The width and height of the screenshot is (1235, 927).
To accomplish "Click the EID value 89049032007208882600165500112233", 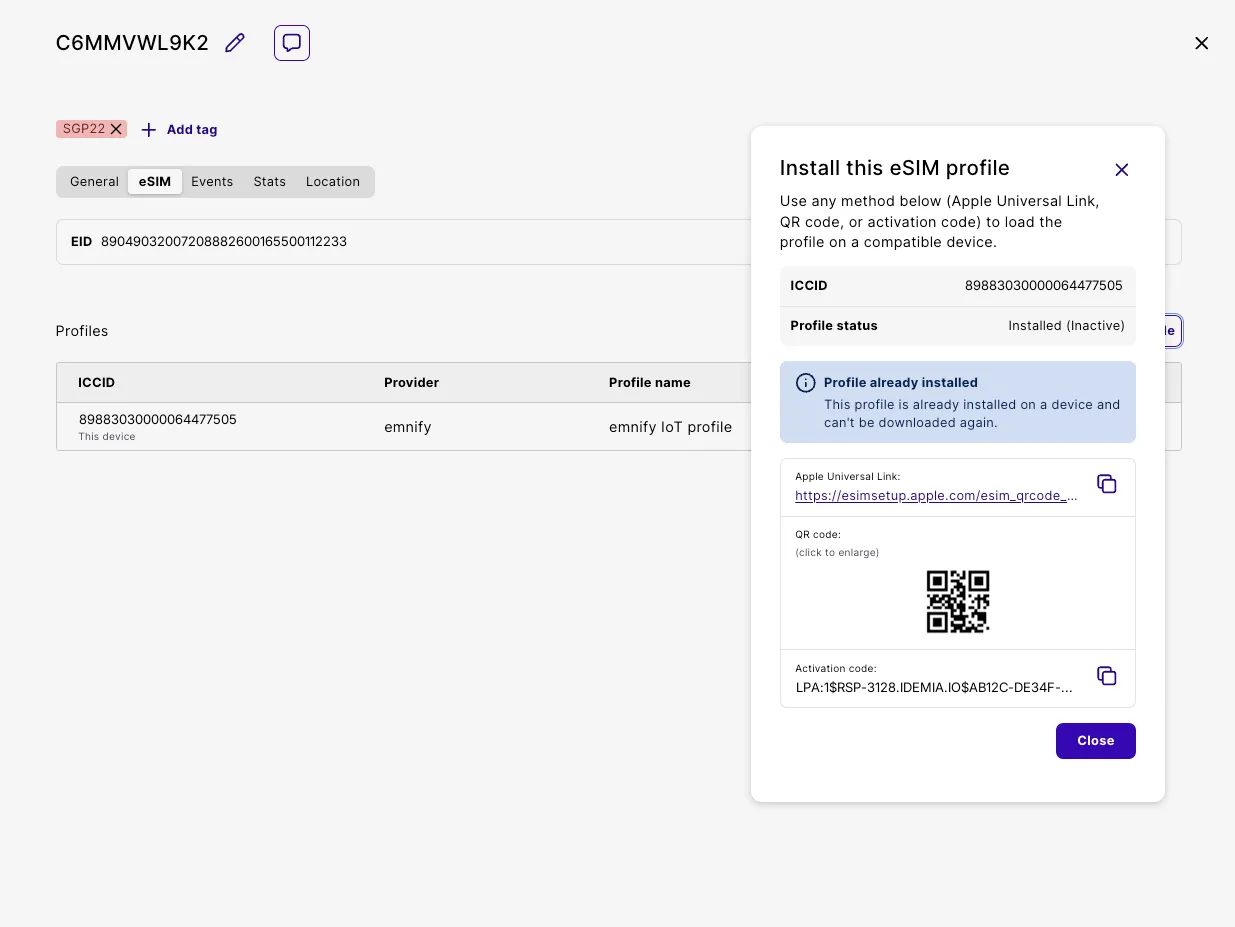I will 224,242.
